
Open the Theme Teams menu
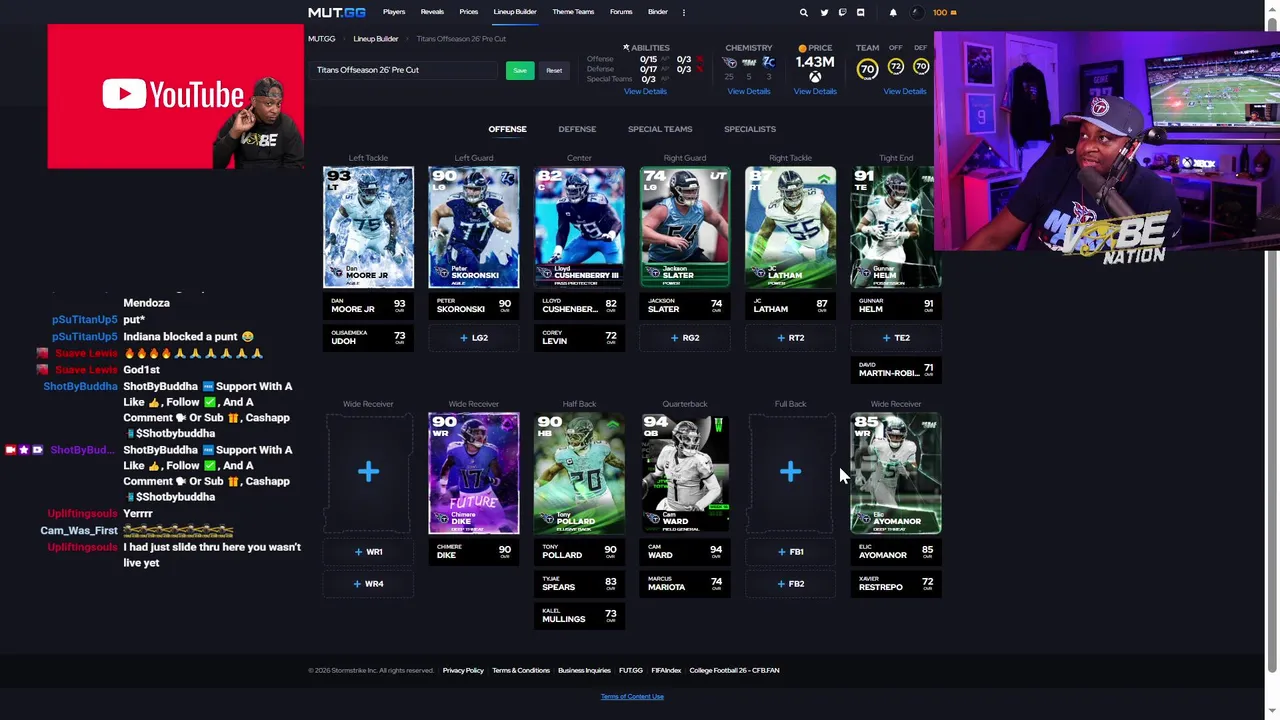click(x=573, y=12)
